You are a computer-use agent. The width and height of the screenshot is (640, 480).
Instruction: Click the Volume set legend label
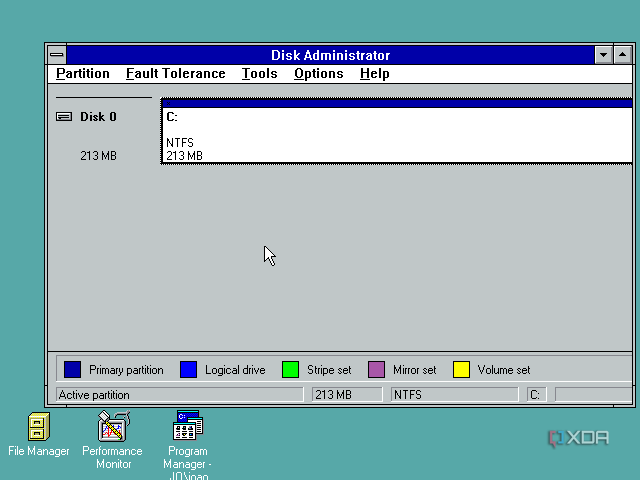click(504, 370)
